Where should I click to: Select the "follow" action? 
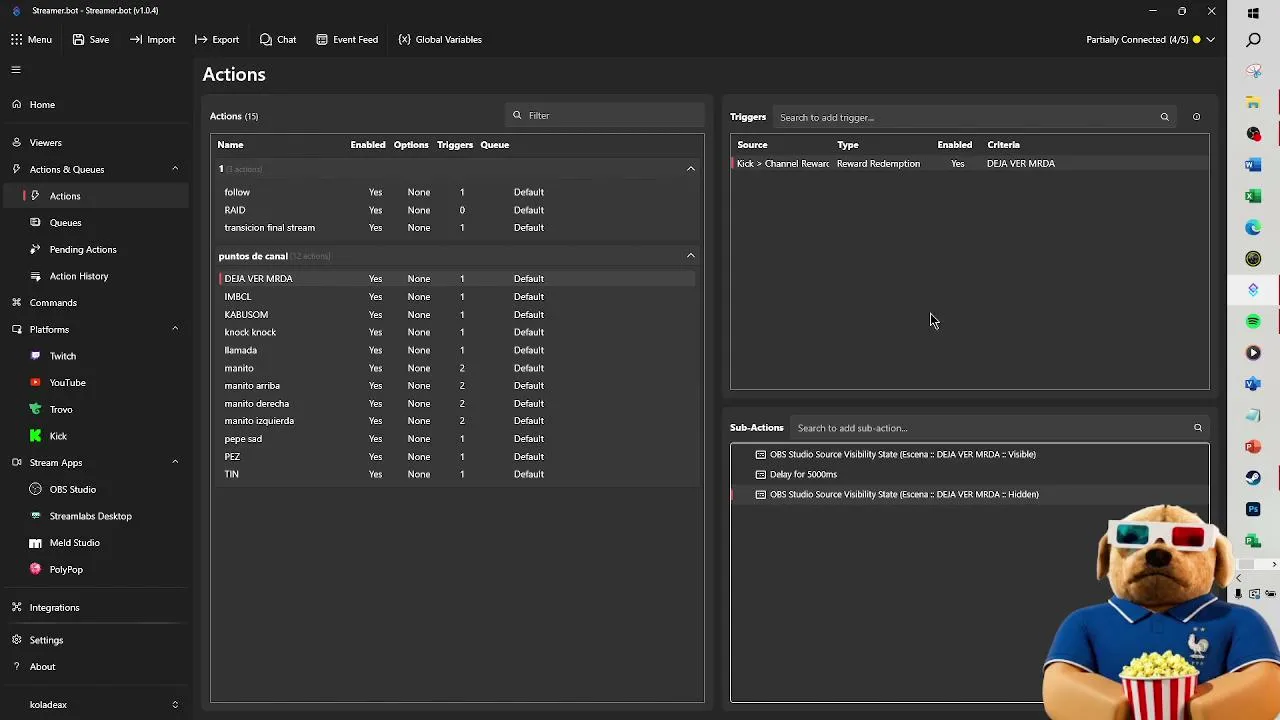coord(456,192)
